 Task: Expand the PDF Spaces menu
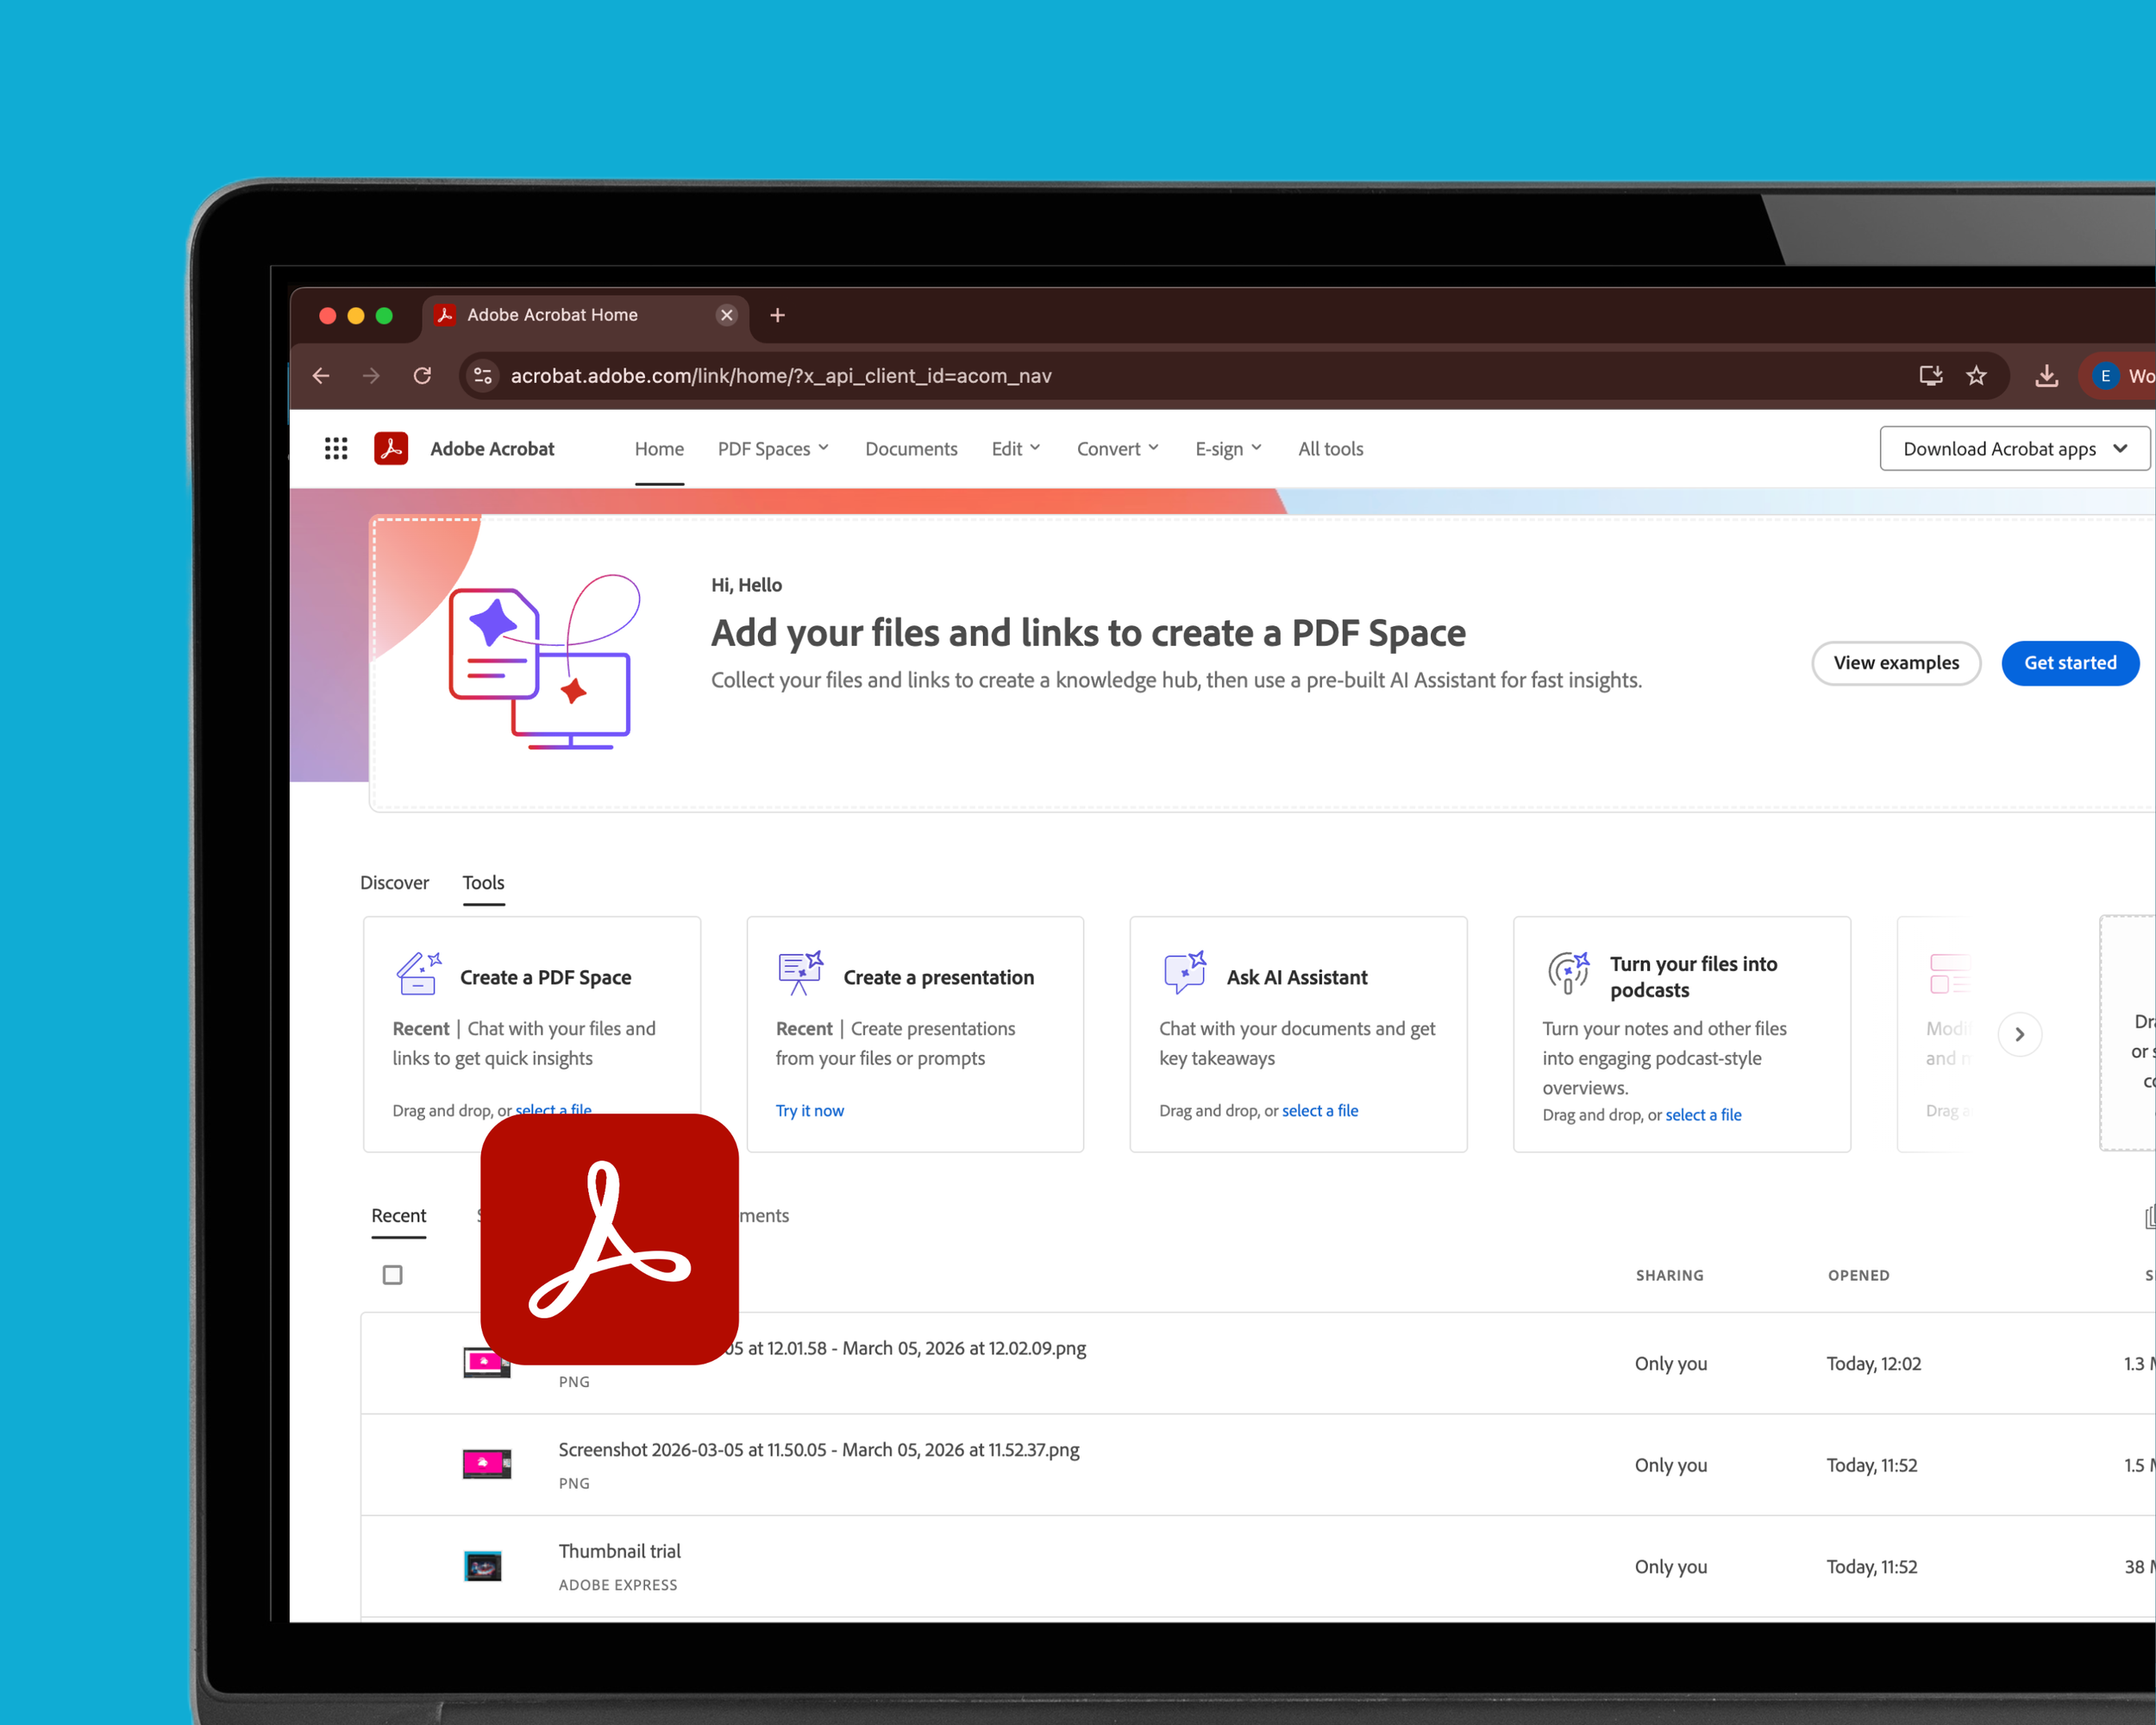point(773,449)
